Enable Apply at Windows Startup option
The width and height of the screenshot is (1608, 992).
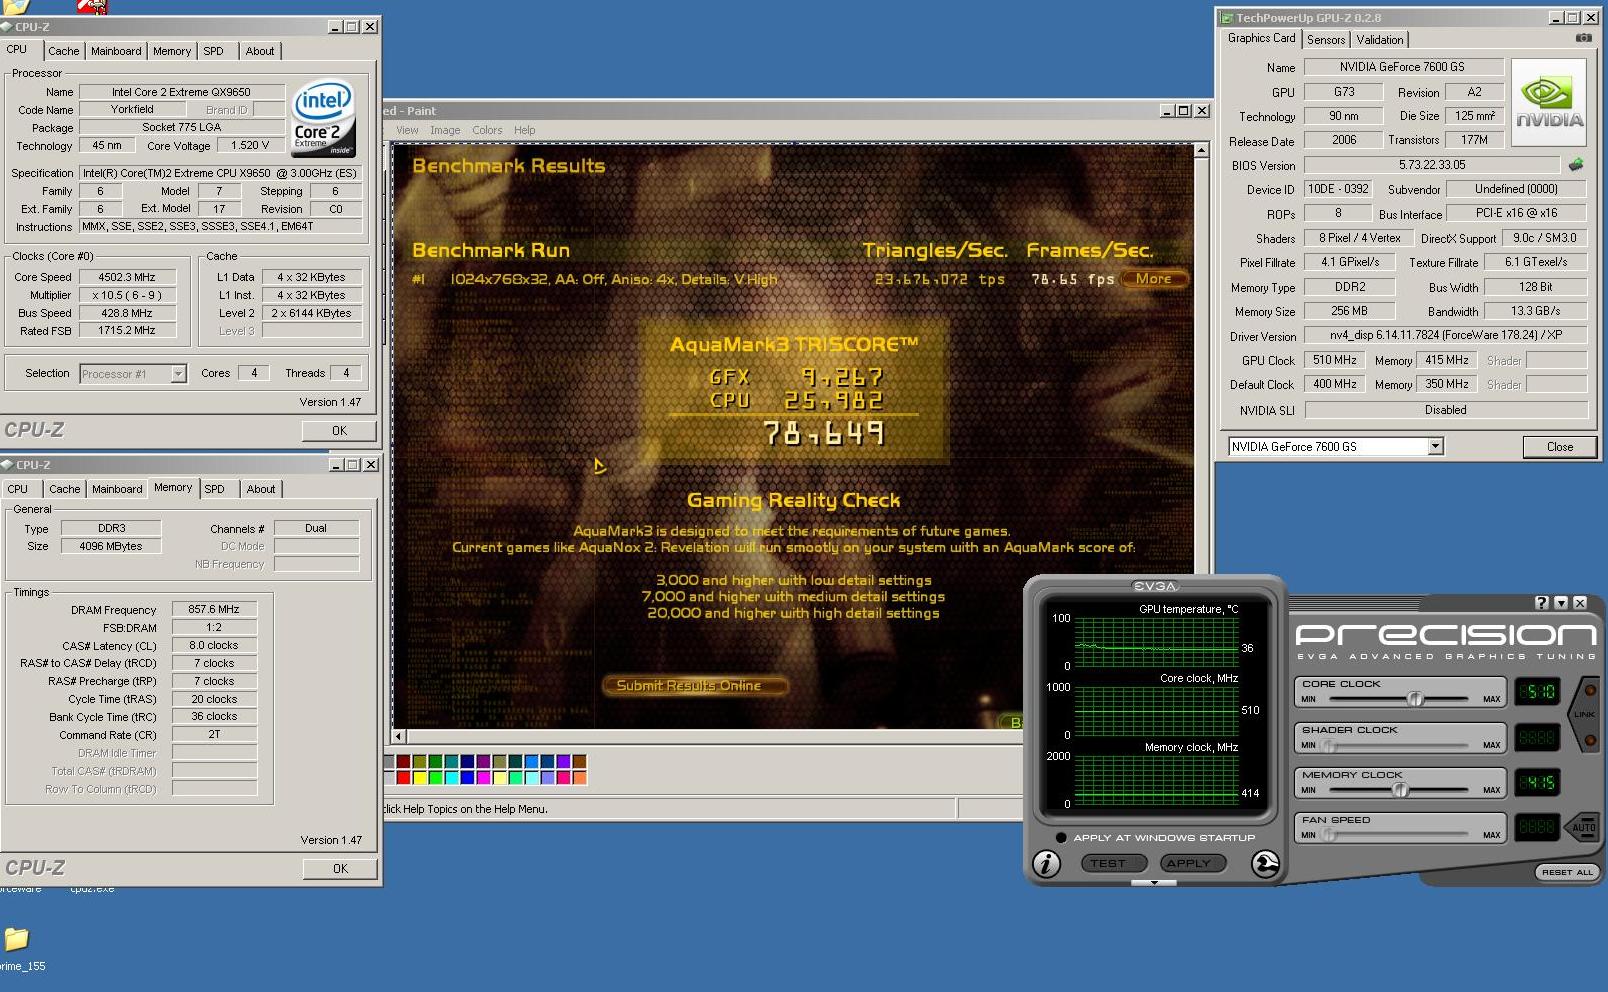click(1061, 838)
